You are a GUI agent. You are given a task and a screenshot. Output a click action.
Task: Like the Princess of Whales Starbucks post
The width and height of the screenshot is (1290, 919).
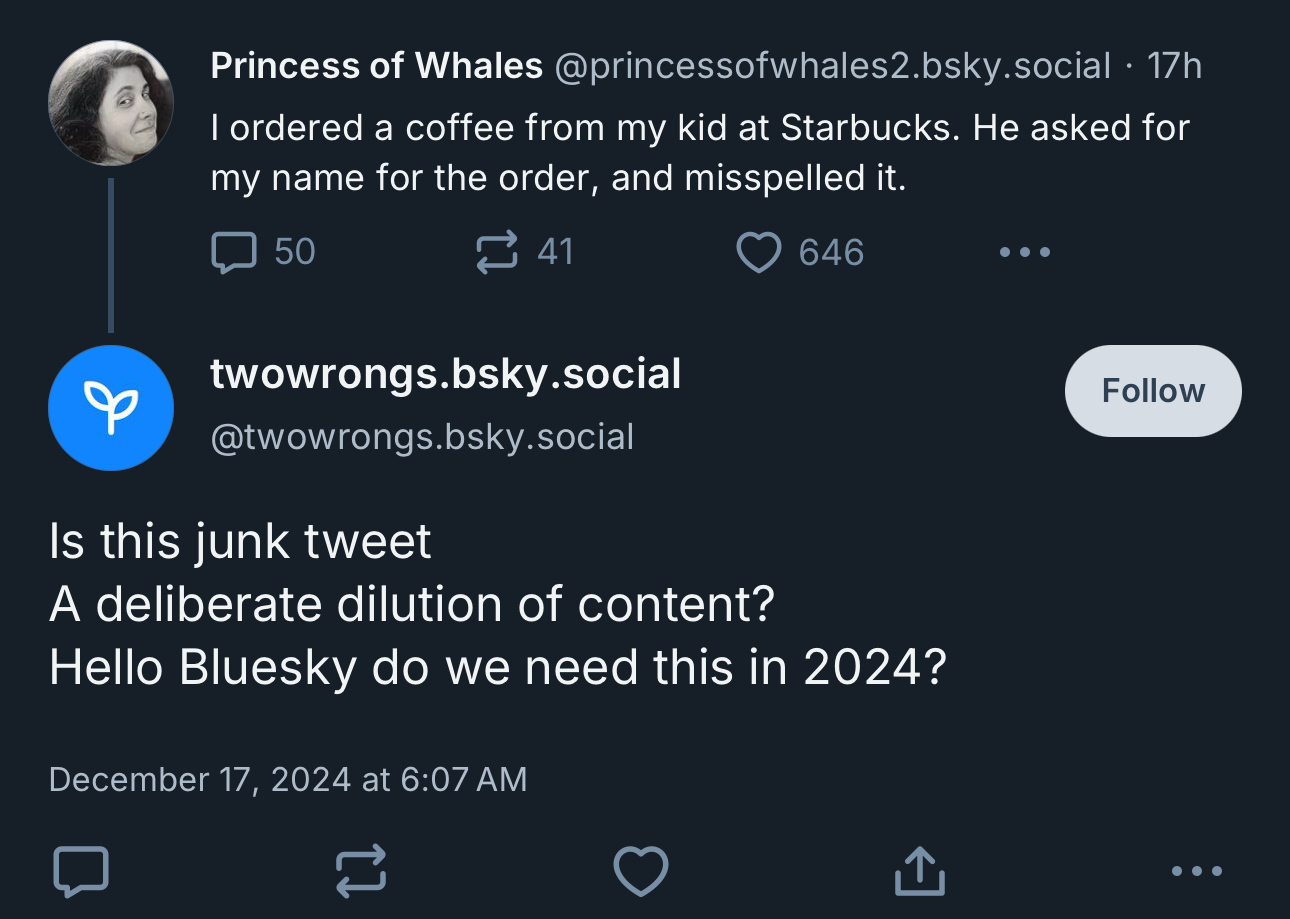tap(759, 252)
